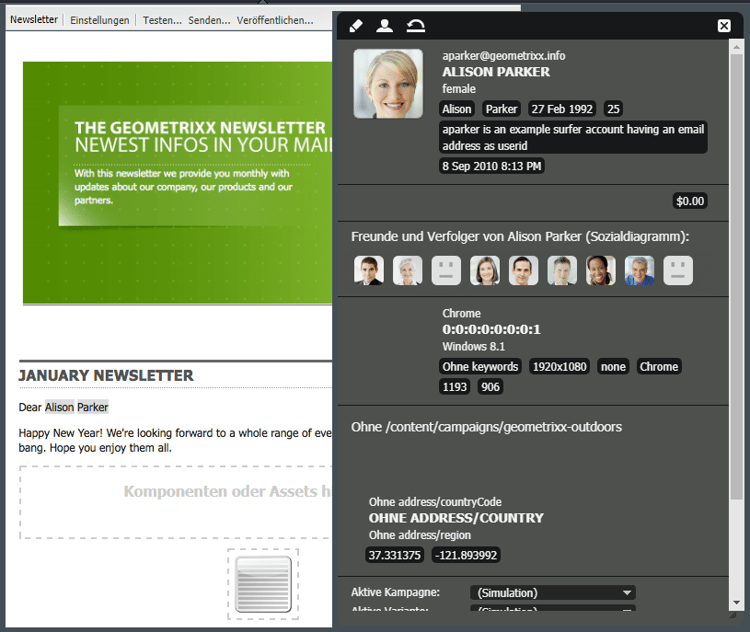The image size is (750, 632).
Task: Click the '906' value tag
Action: coord(490,387)
